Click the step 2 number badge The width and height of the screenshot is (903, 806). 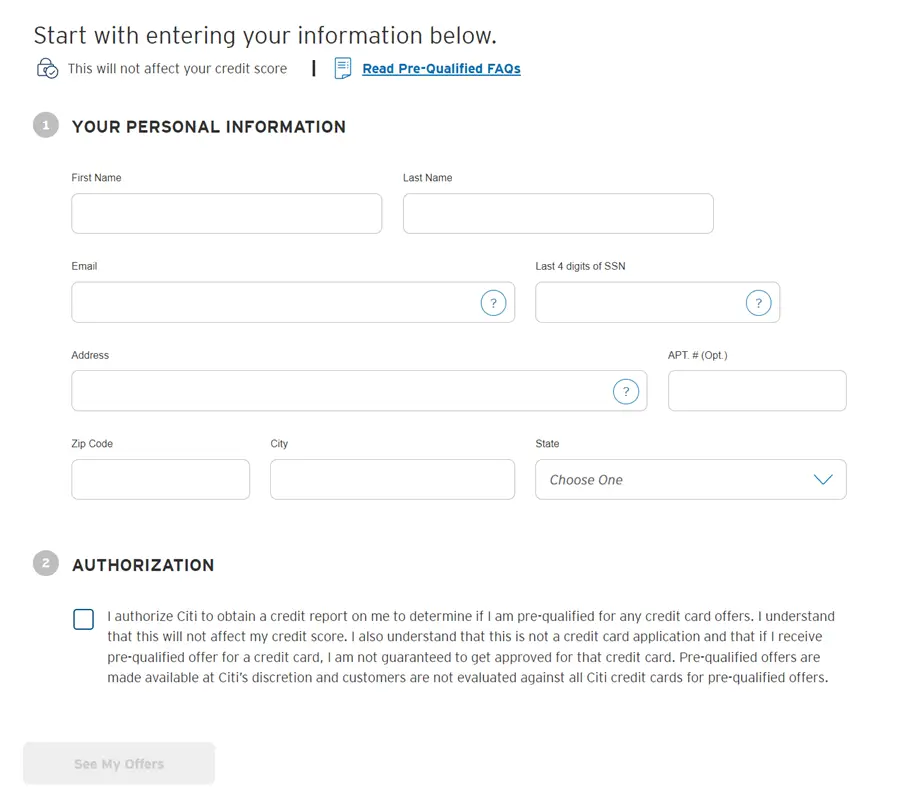pos(46,564)
